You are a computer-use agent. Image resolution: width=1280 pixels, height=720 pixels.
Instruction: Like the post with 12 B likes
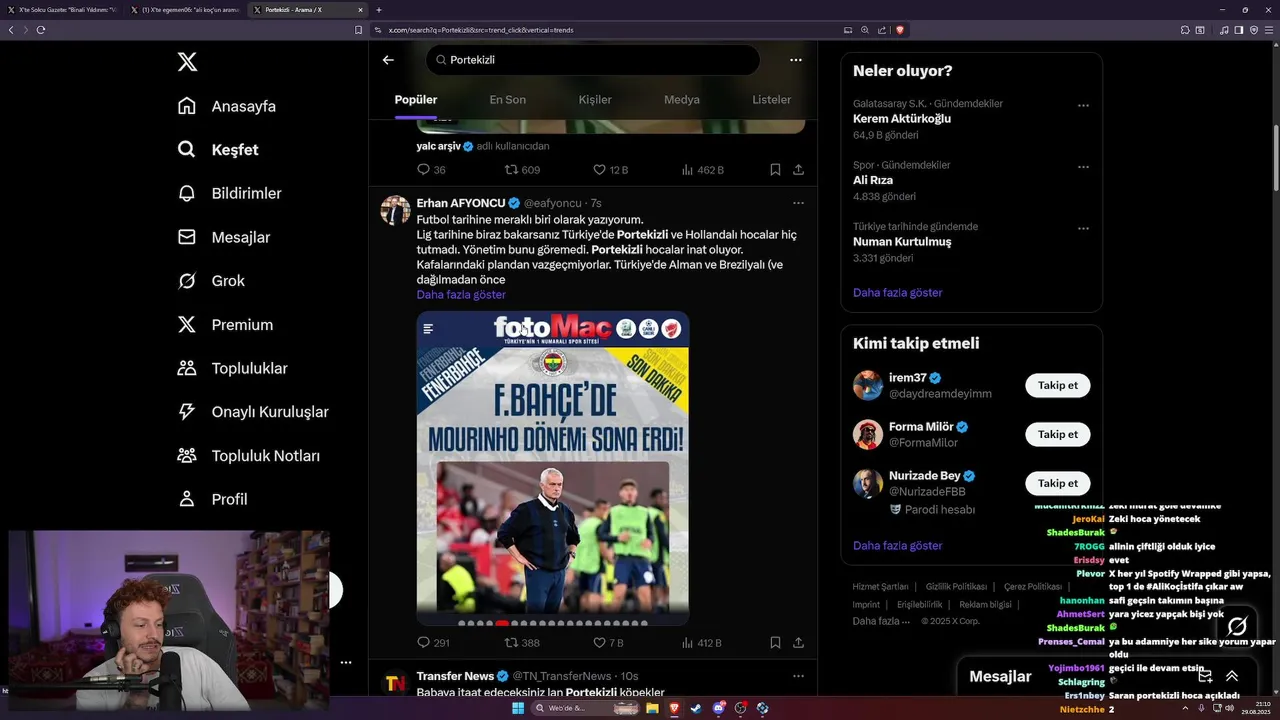coord(610,170)
